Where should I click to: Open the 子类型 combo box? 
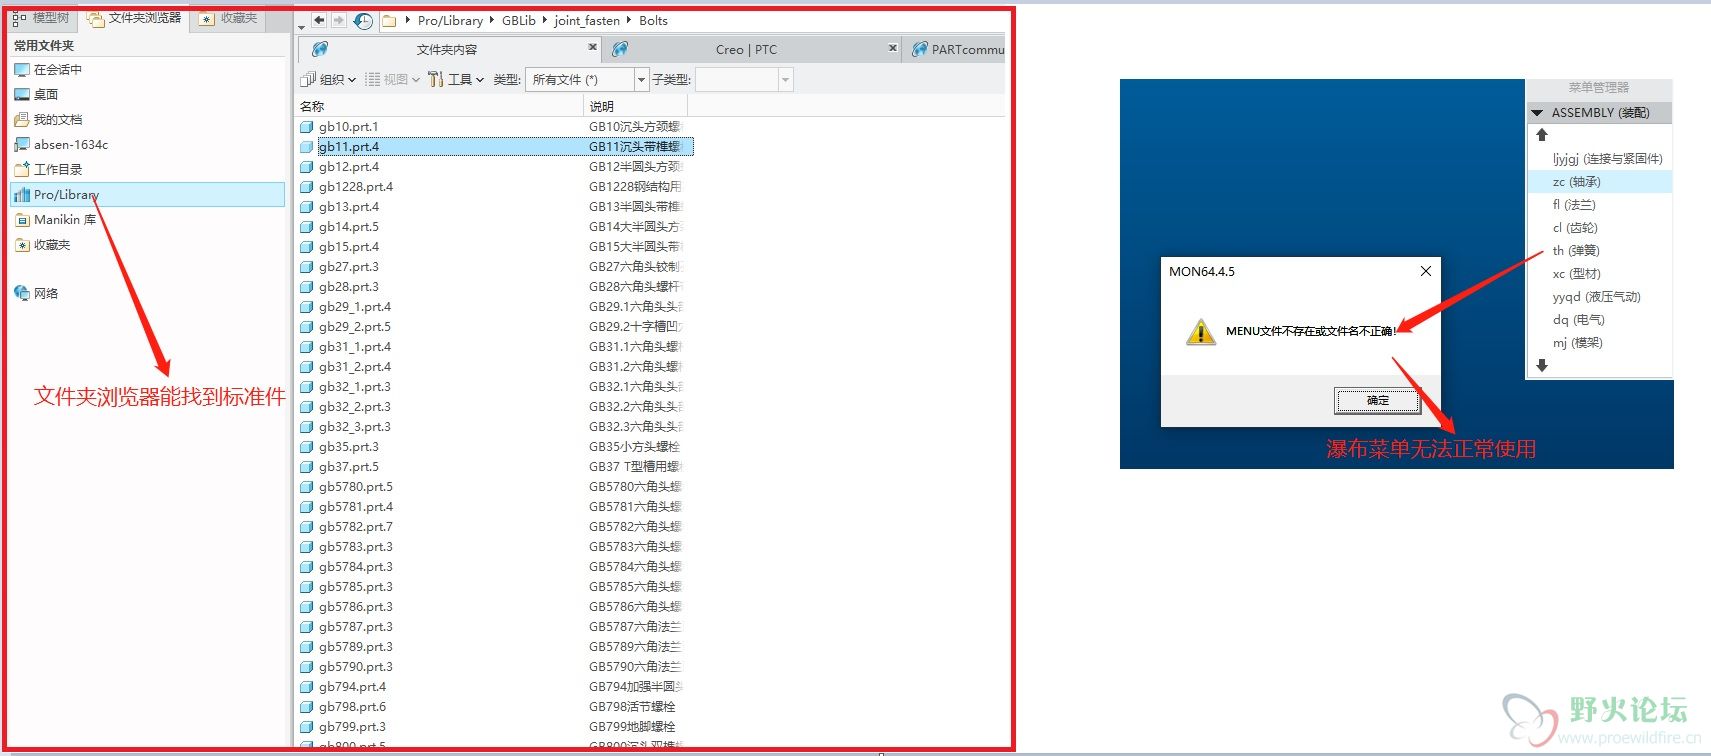(745, 79)
